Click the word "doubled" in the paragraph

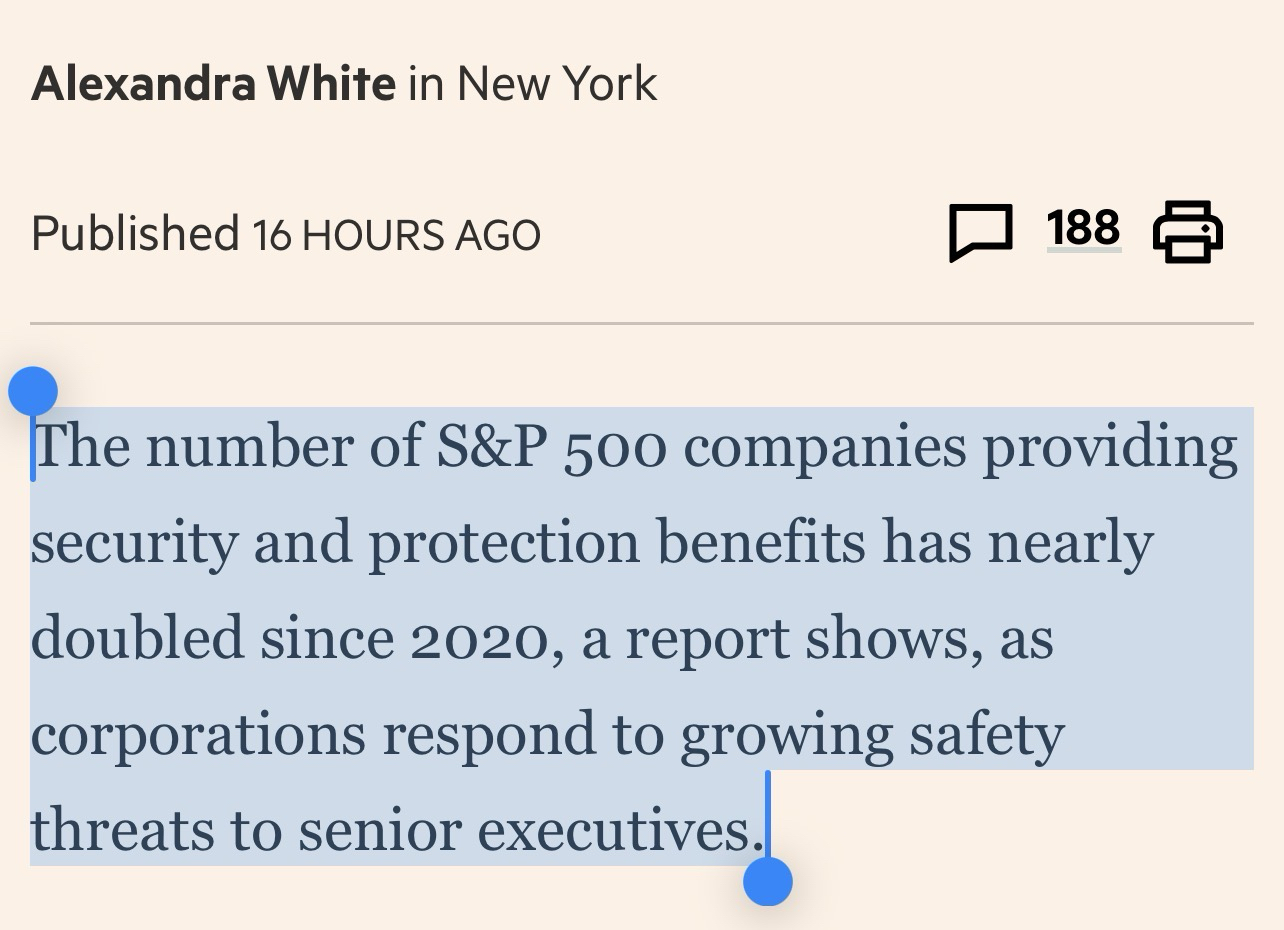click(137, 639)
